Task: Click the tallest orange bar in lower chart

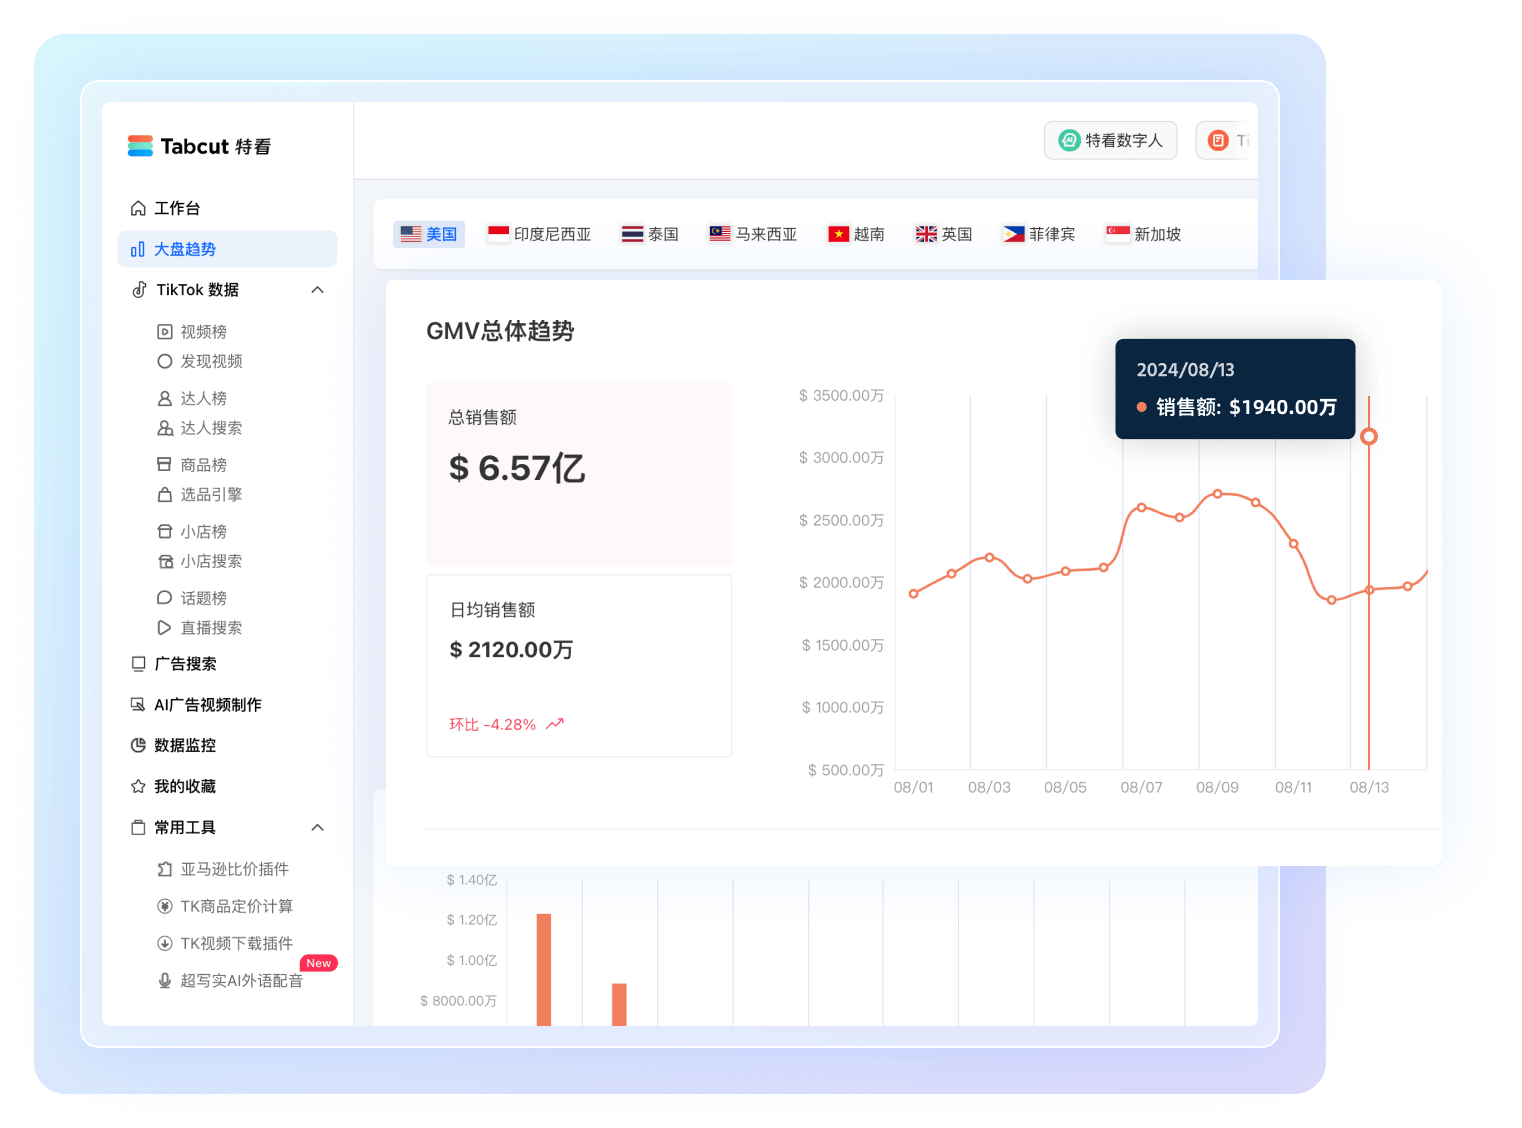Action: [x=544, y=969]
